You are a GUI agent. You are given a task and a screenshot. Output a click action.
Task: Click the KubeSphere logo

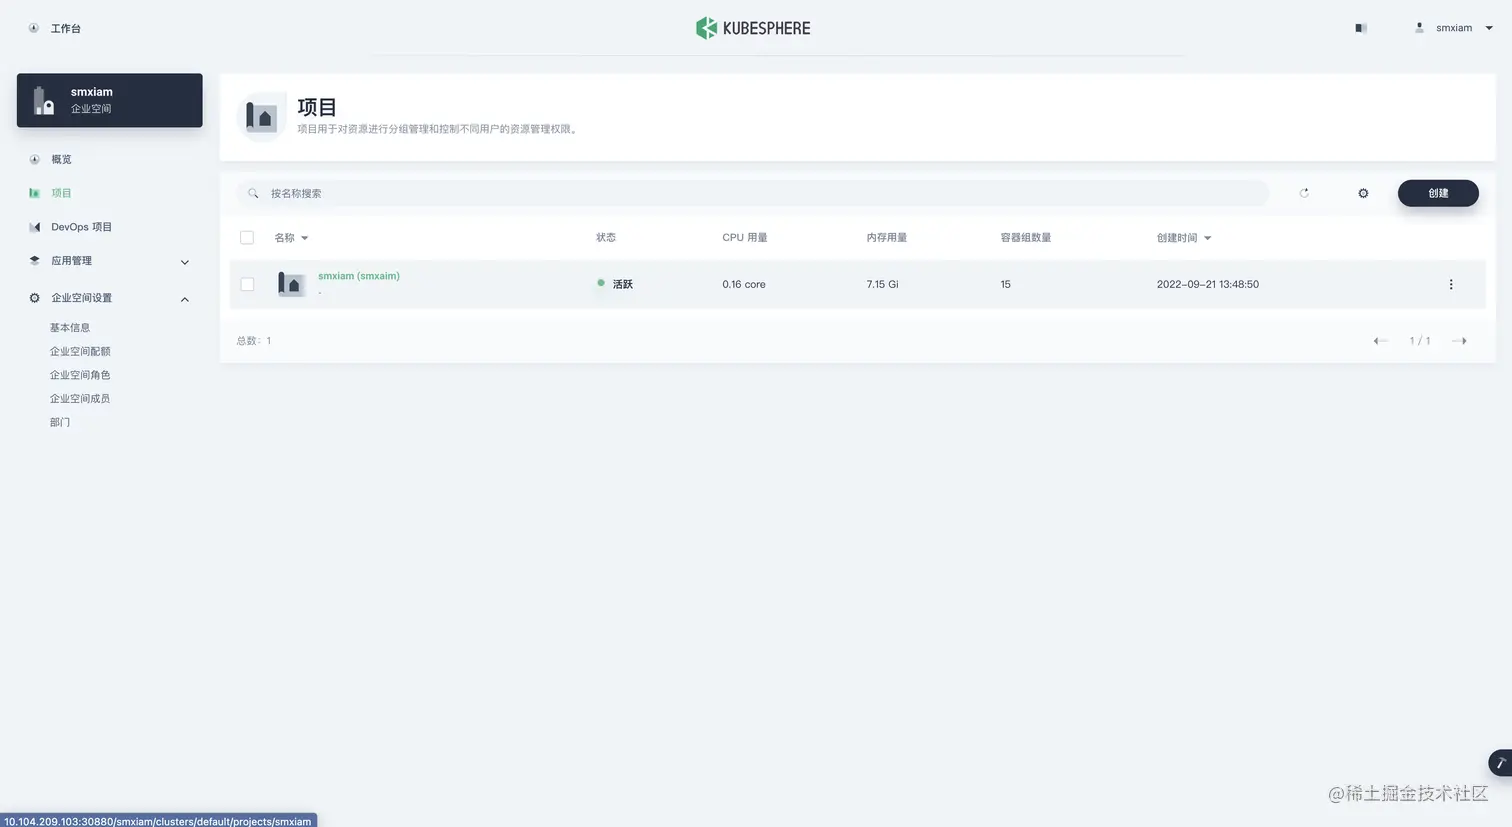pyautogui.click(x=753, y=28)
